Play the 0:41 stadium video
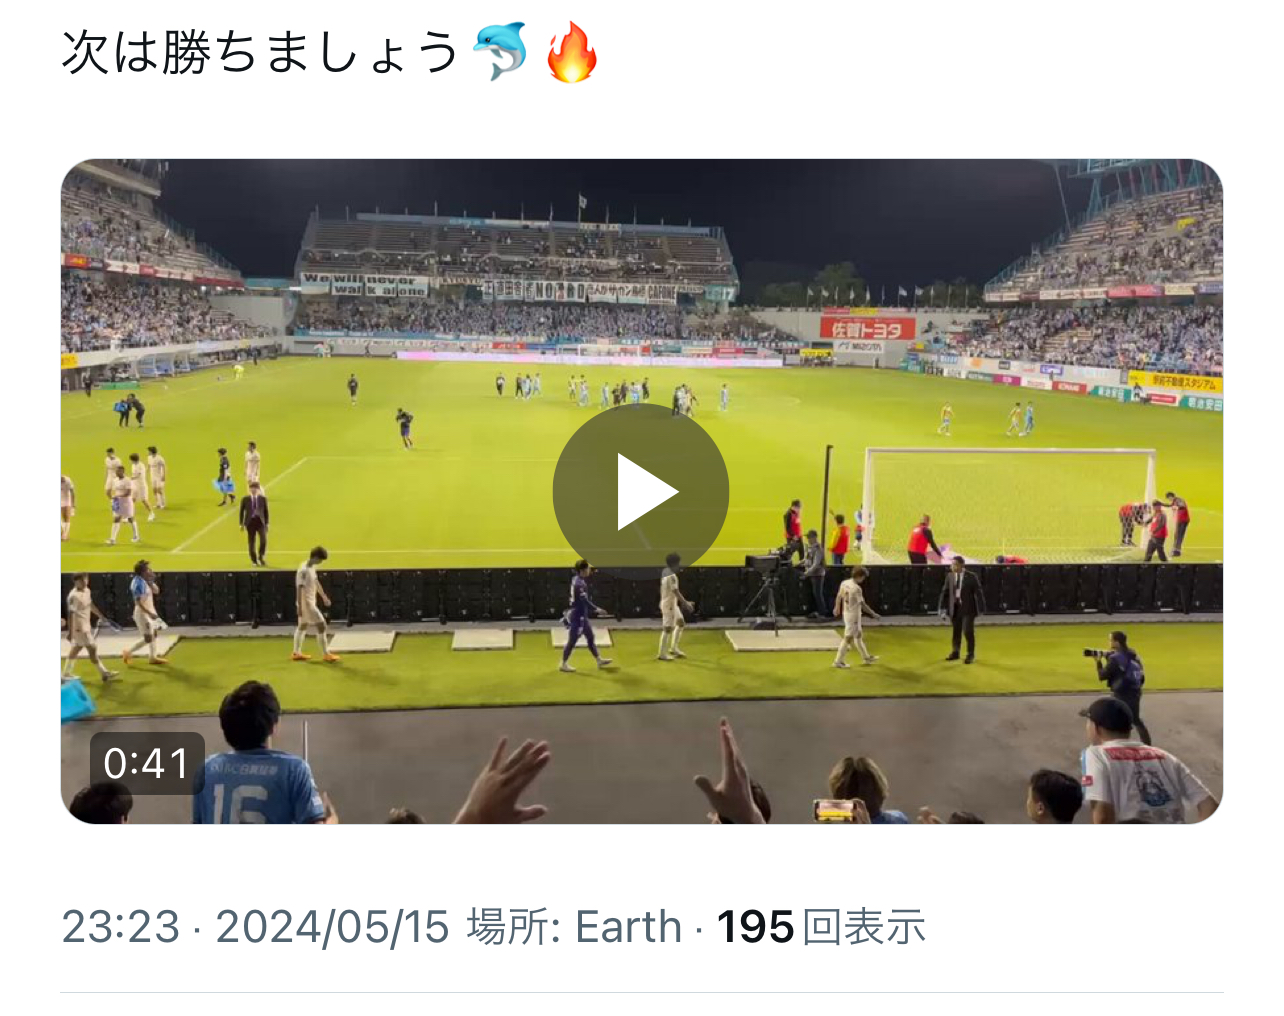 tap(641, 491)
